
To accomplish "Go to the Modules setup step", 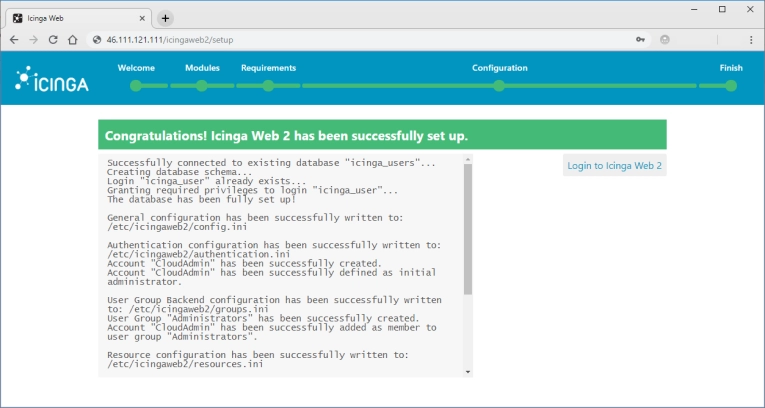I will point(202,68).
